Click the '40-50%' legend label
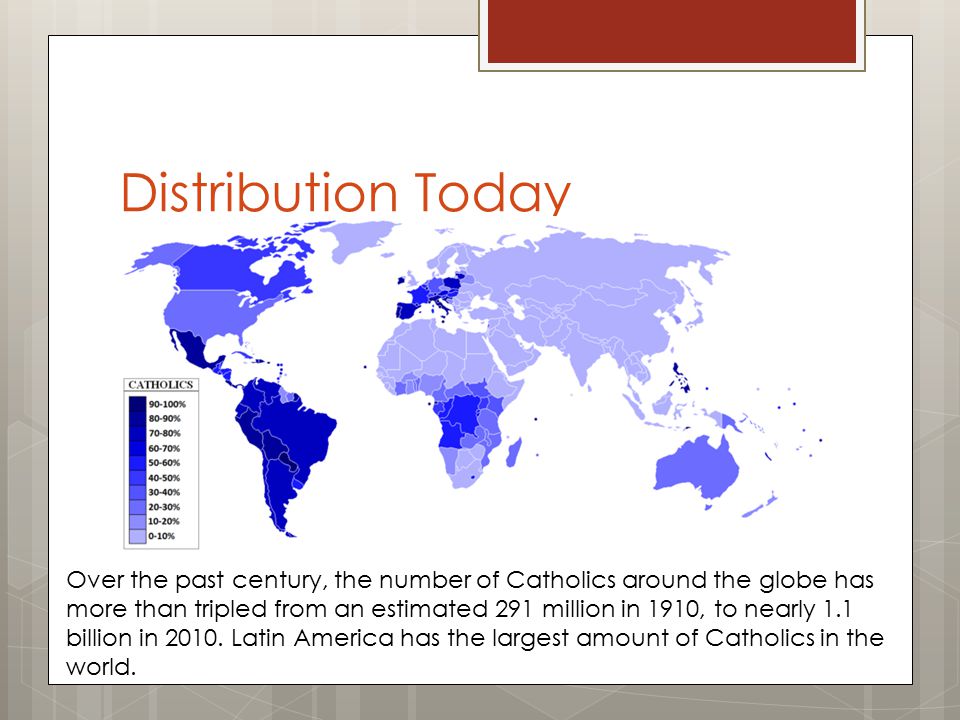 pos(164,478)
